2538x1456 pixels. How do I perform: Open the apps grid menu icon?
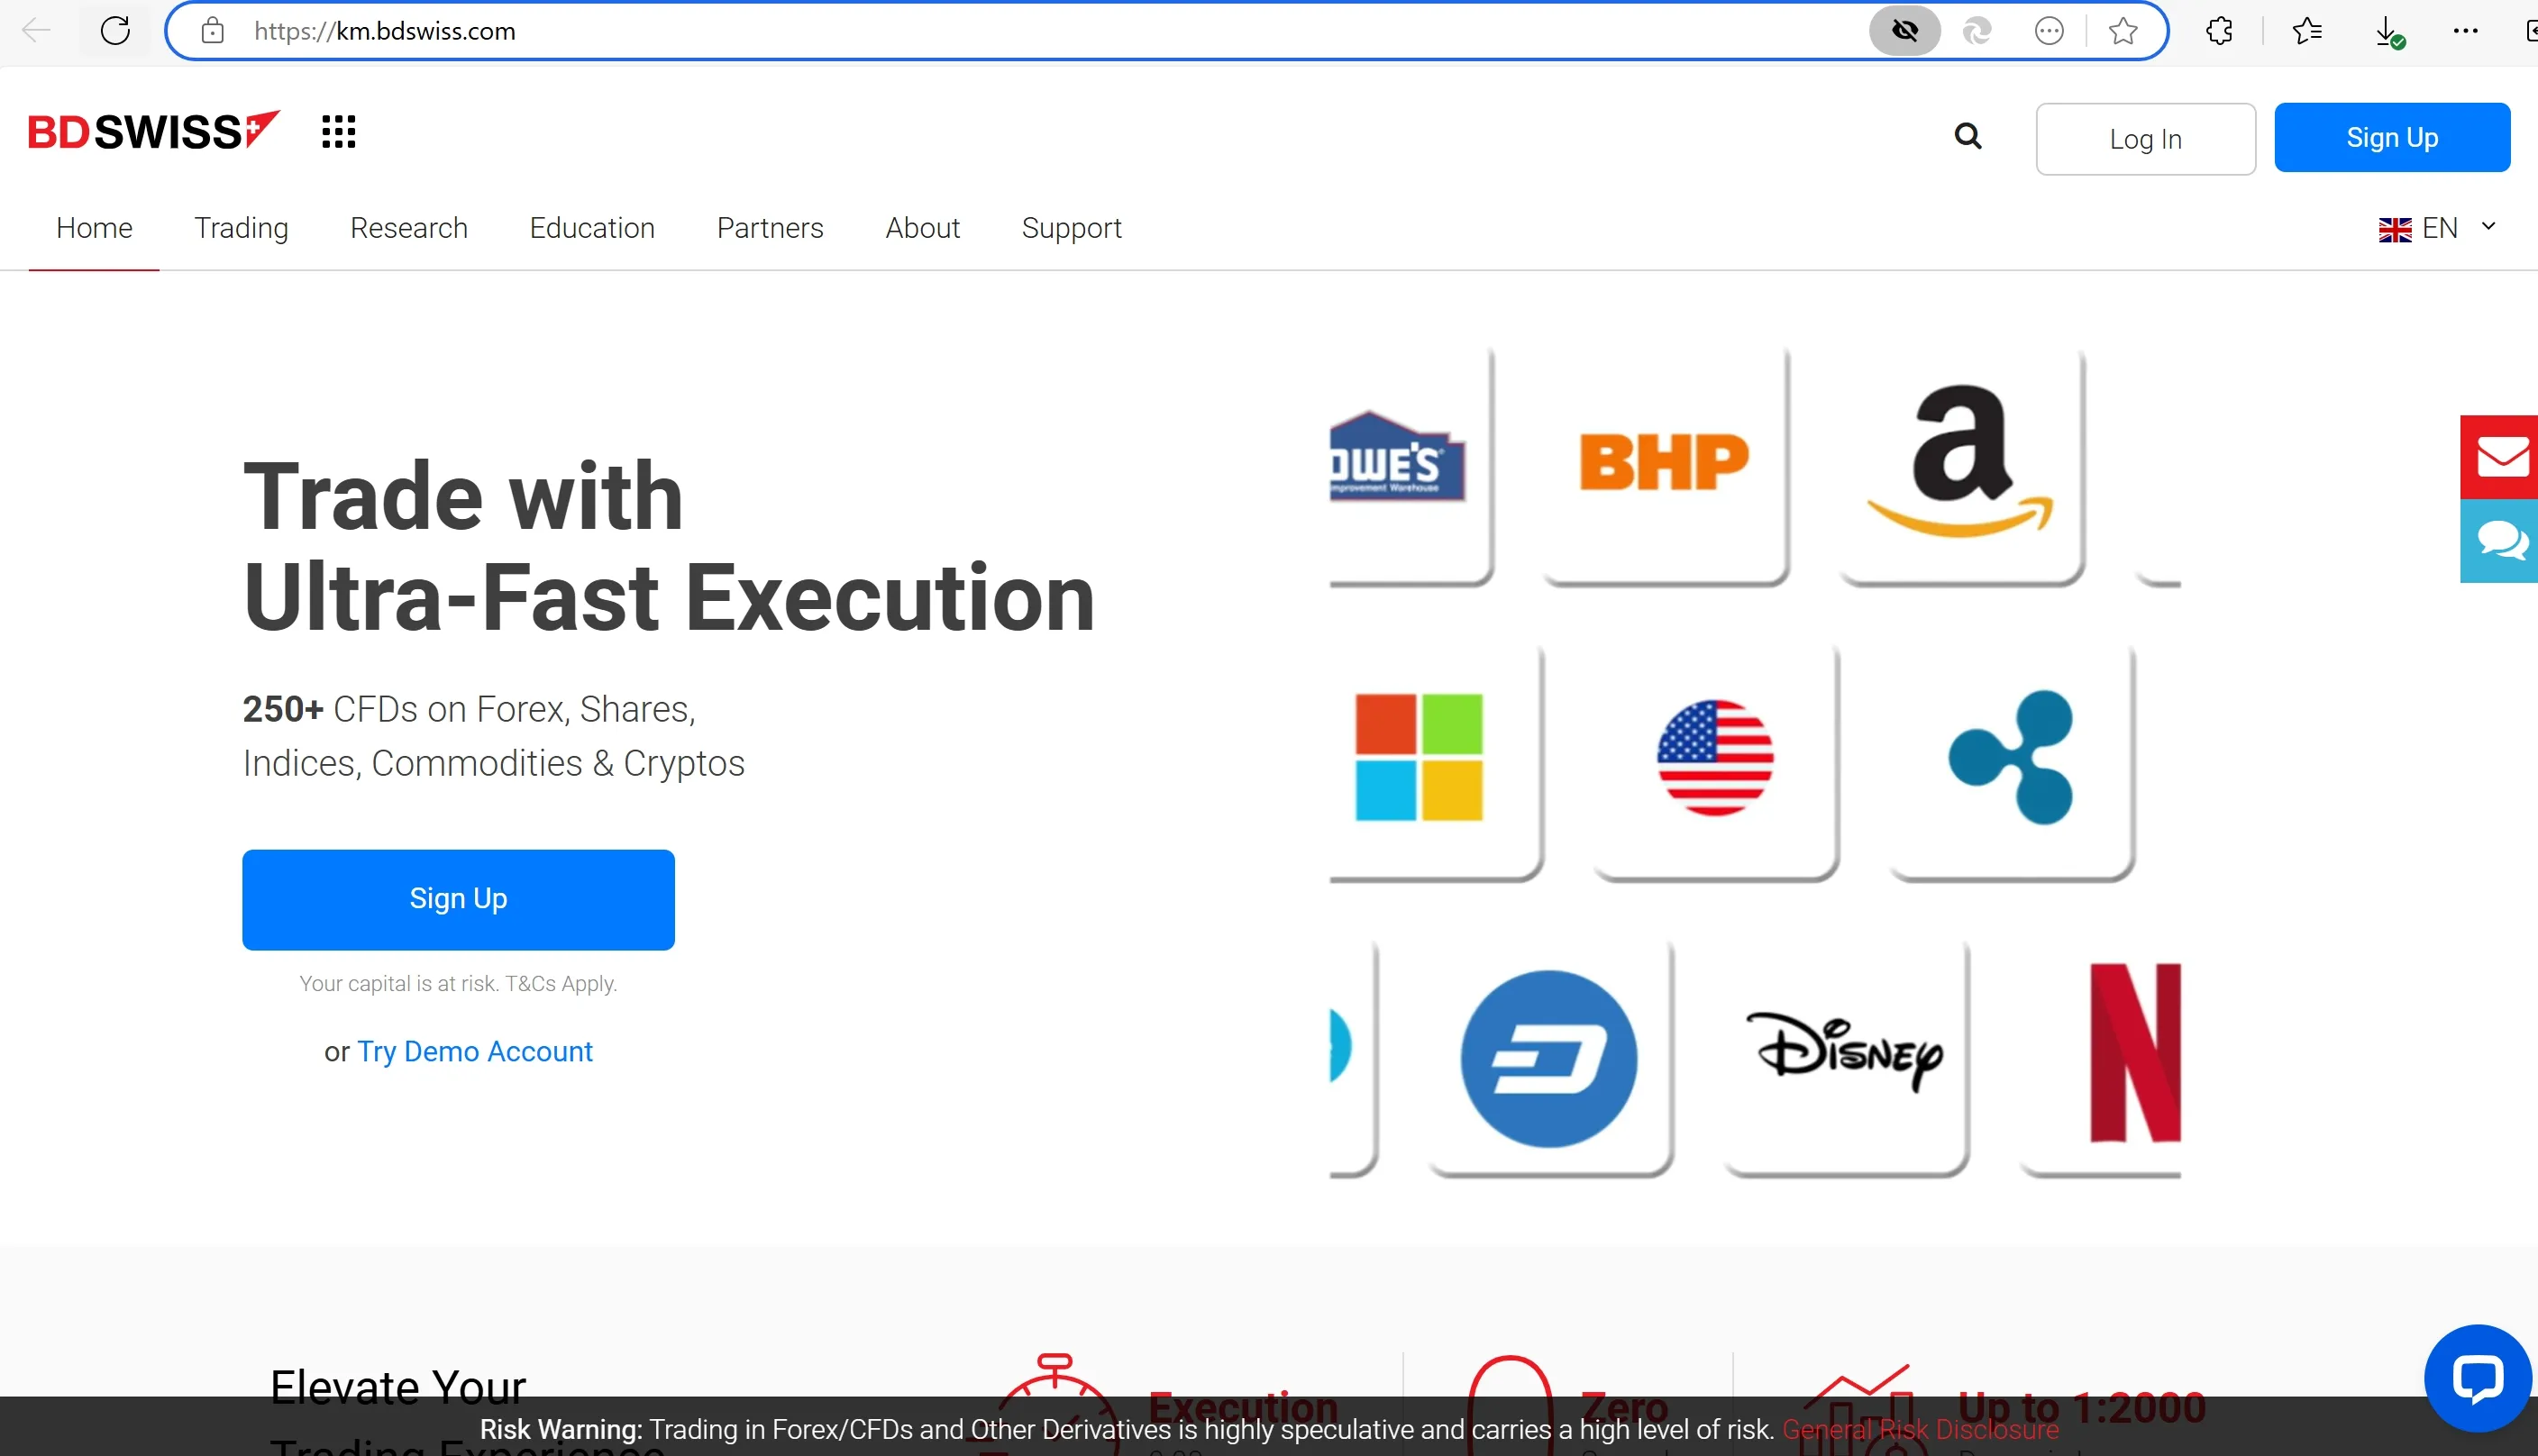coord(338,132)
